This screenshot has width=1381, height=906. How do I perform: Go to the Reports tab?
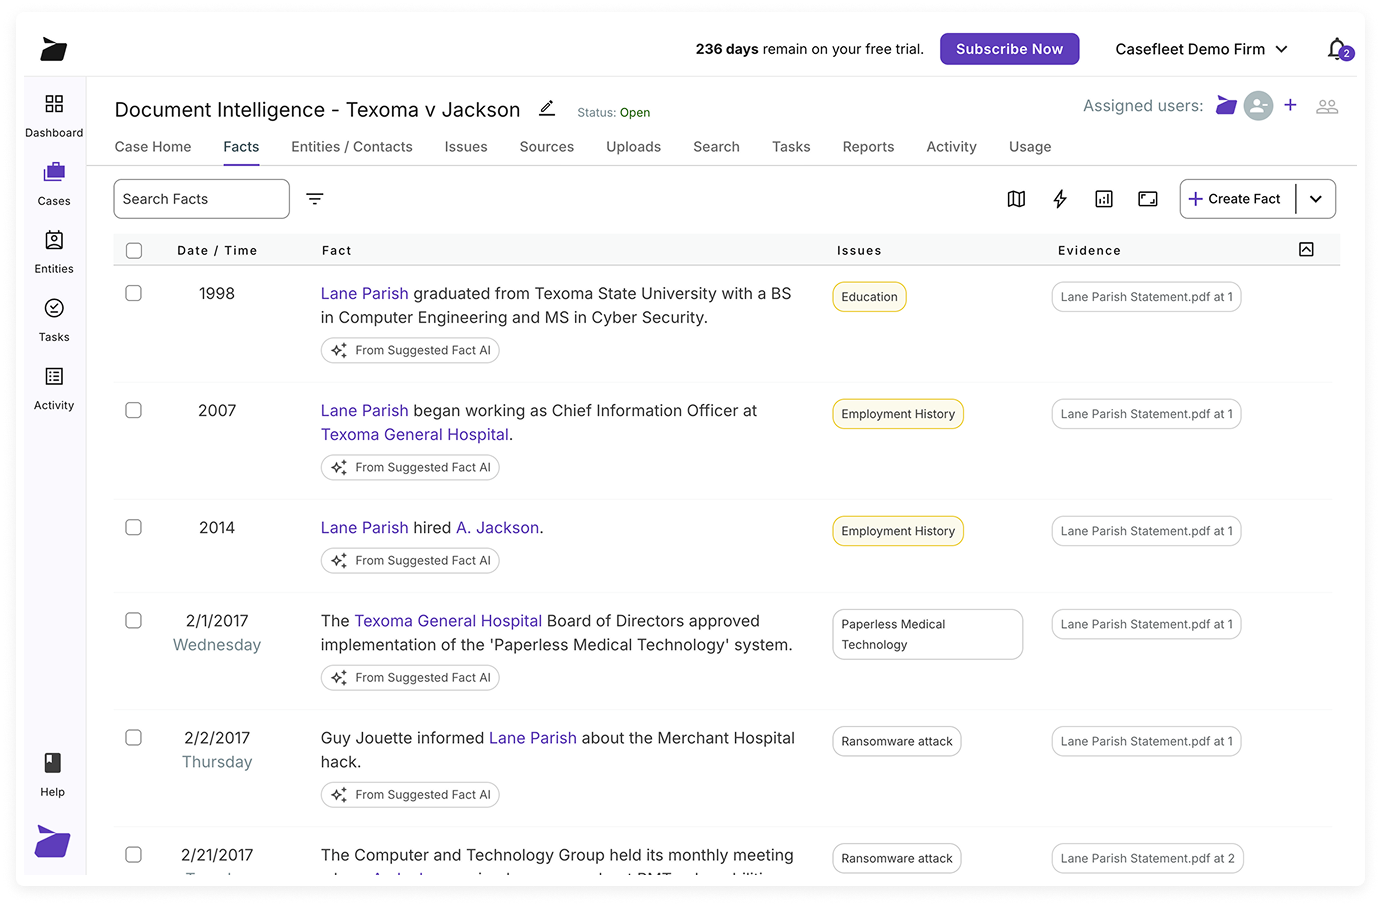tap(868, 147)
